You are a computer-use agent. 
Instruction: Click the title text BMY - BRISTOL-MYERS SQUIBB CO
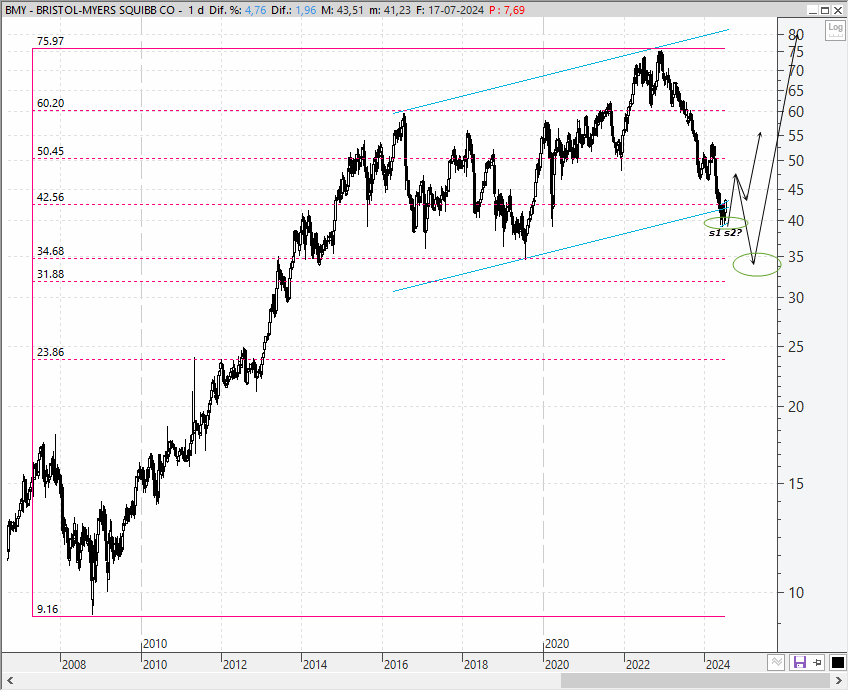90,10
